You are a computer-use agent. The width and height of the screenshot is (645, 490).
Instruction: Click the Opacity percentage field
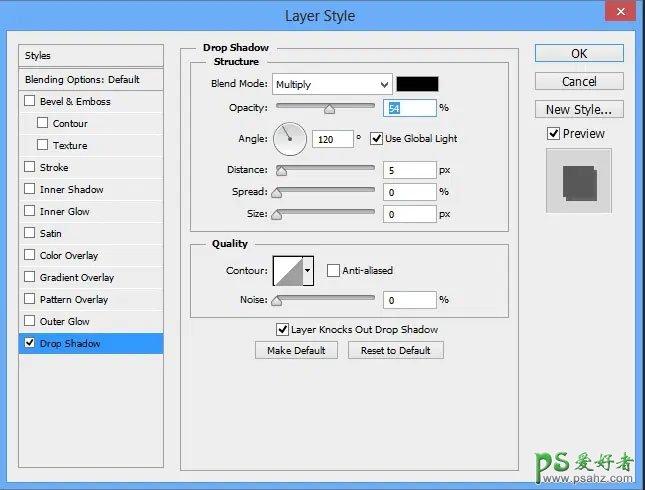[409, 108]
